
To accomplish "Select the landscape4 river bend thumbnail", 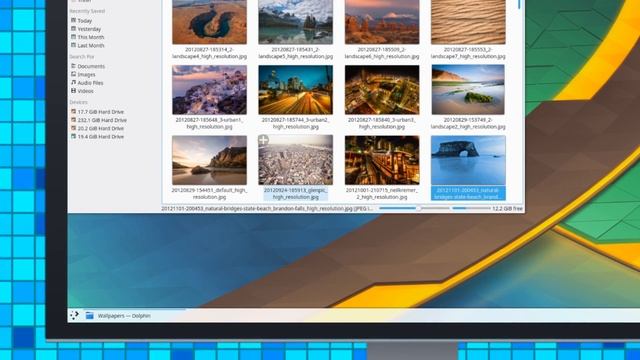I will (x=209, y=22).
